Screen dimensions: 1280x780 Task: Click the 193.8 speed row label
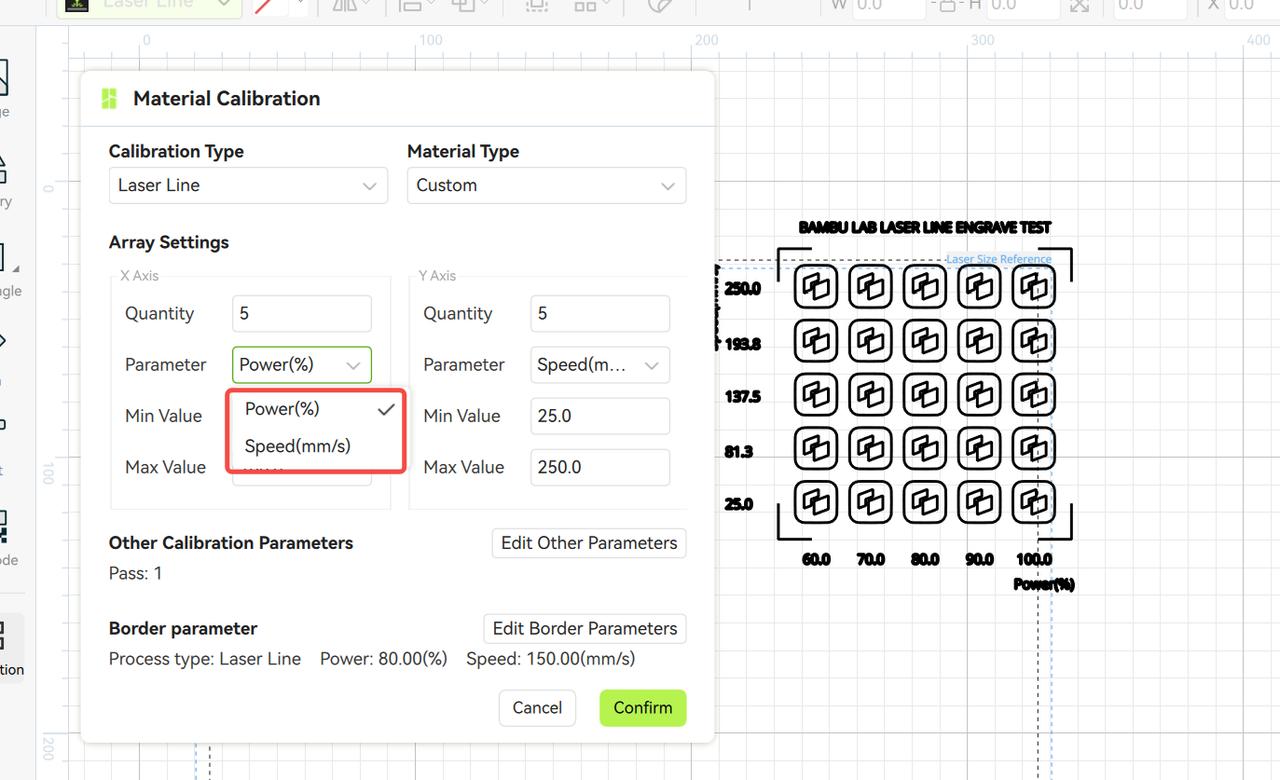point(743,344)
